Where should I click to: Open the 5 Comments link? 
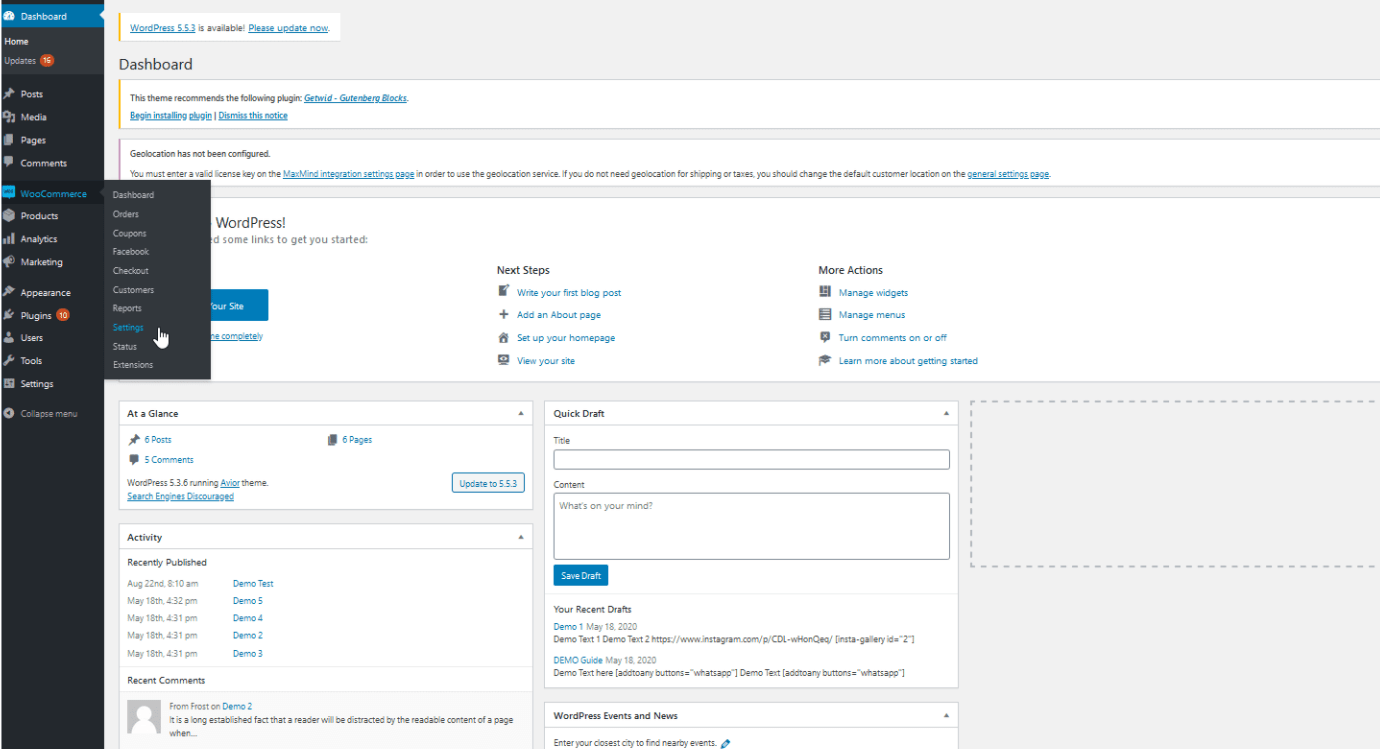[x=169, y=460]
